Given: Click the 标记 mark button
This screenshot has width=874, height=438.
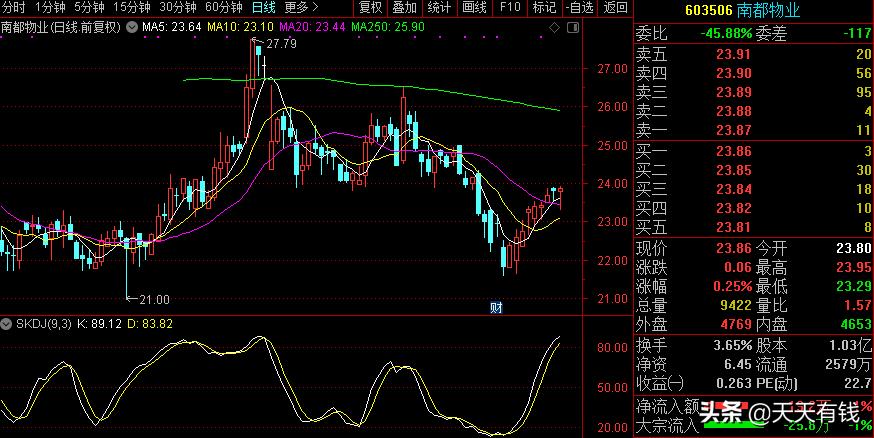Looking at the screenshot, I should (543, 8).
